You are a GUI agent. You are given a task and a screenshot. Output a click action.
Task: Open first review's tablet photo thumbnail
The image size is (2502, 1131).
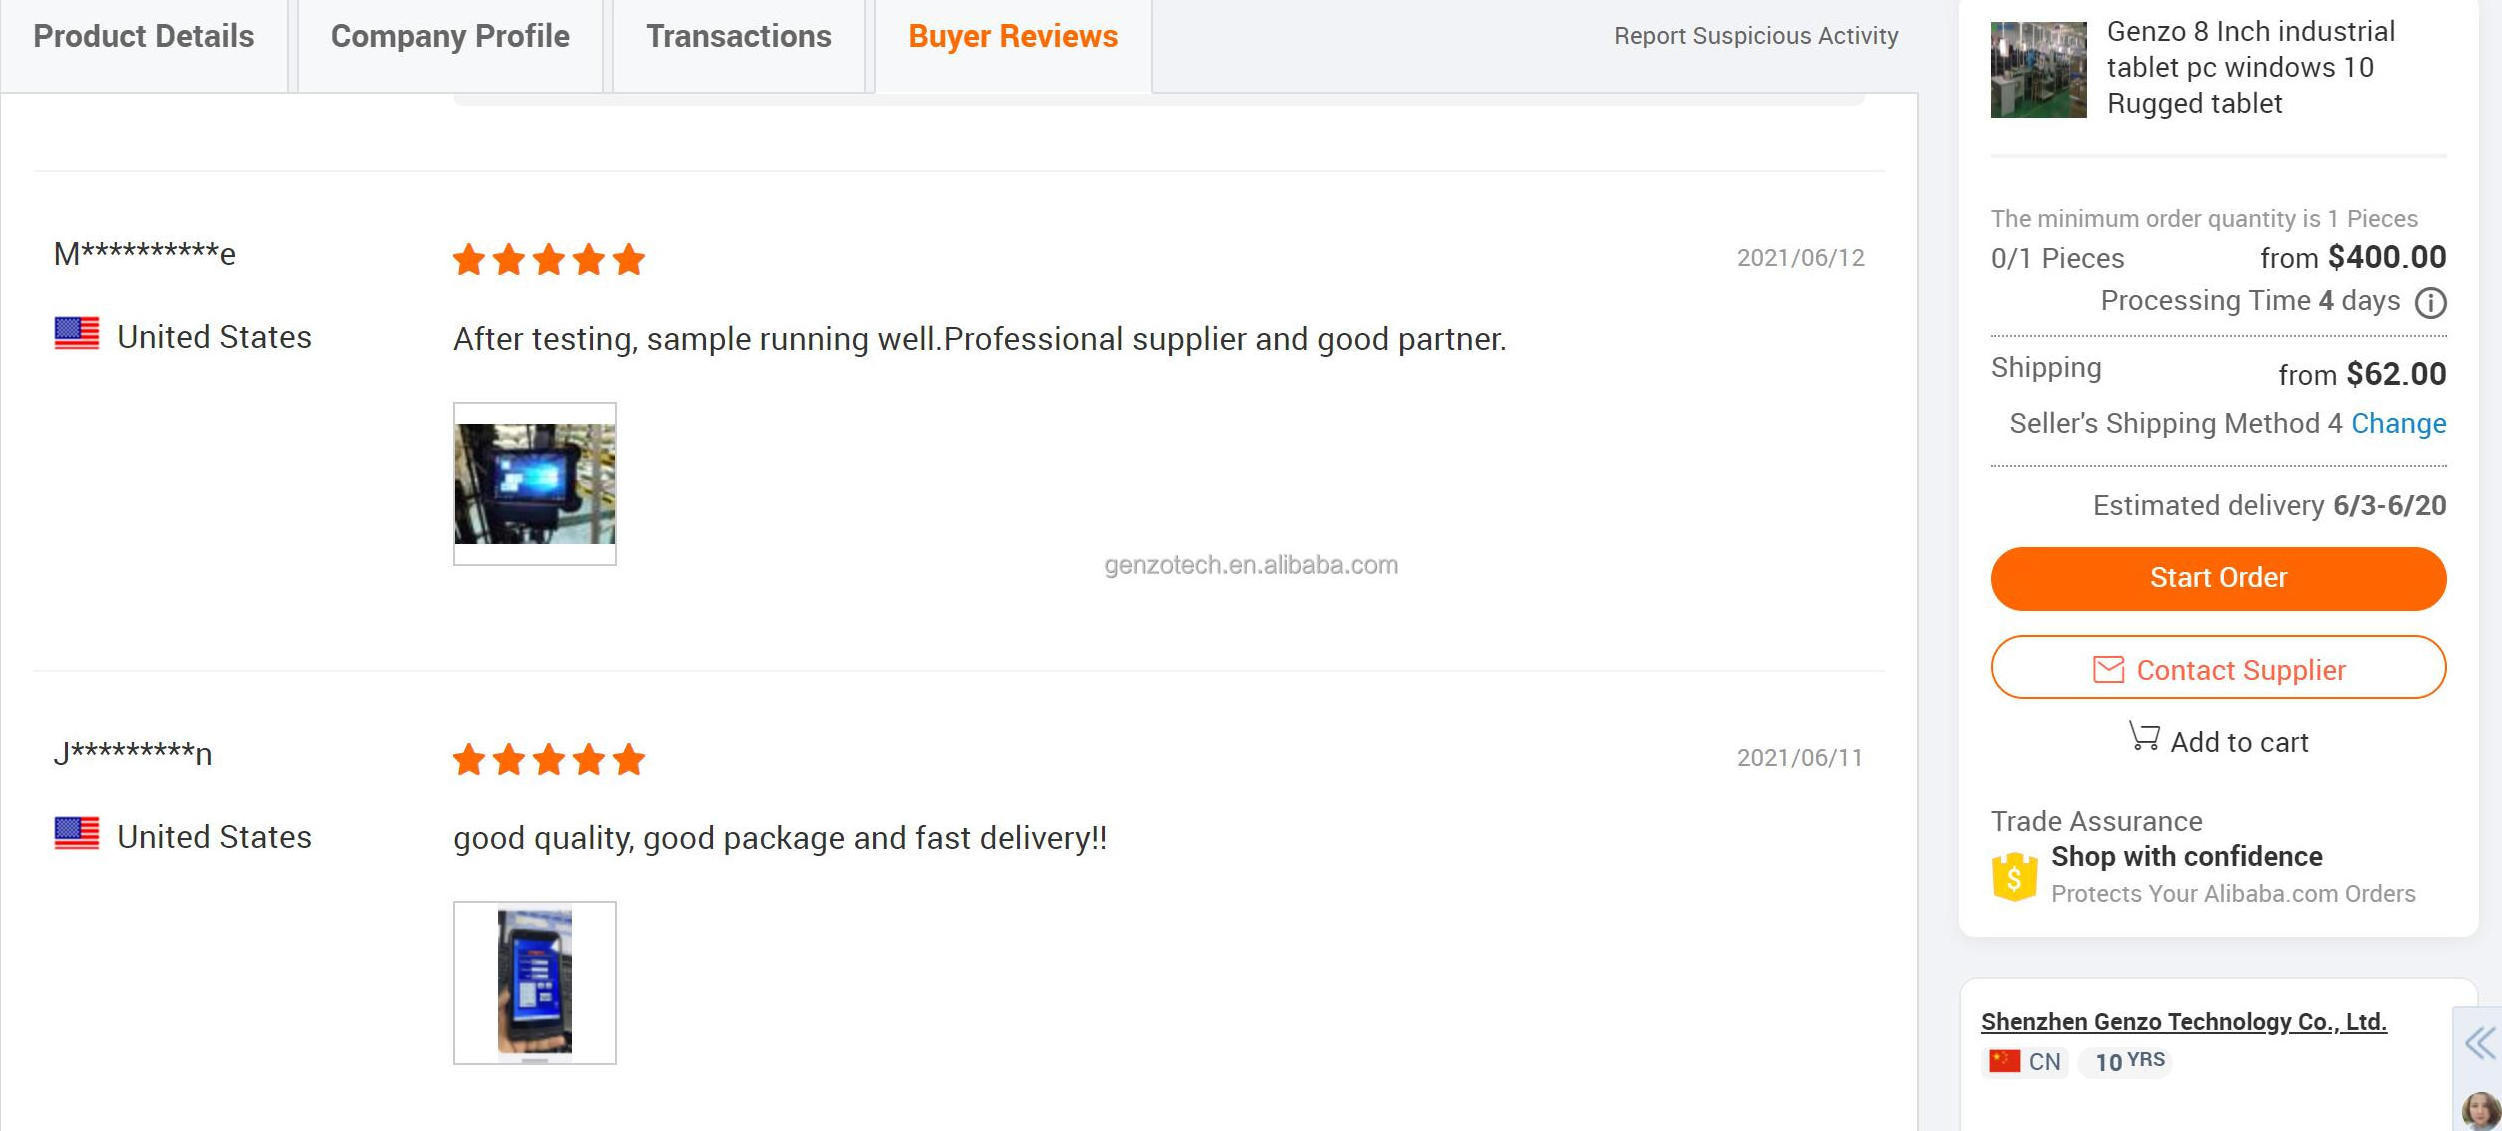point(535,484)
